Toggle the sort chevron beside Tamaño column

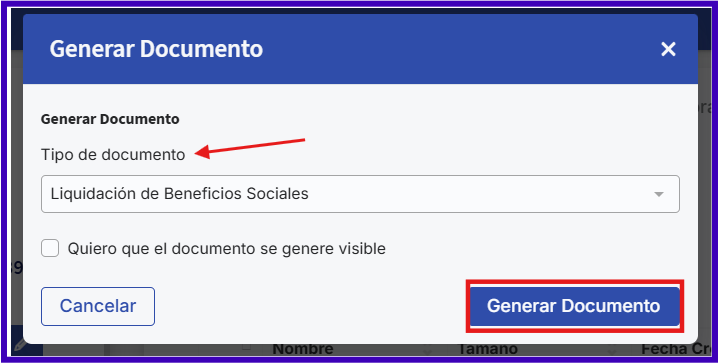612,352
